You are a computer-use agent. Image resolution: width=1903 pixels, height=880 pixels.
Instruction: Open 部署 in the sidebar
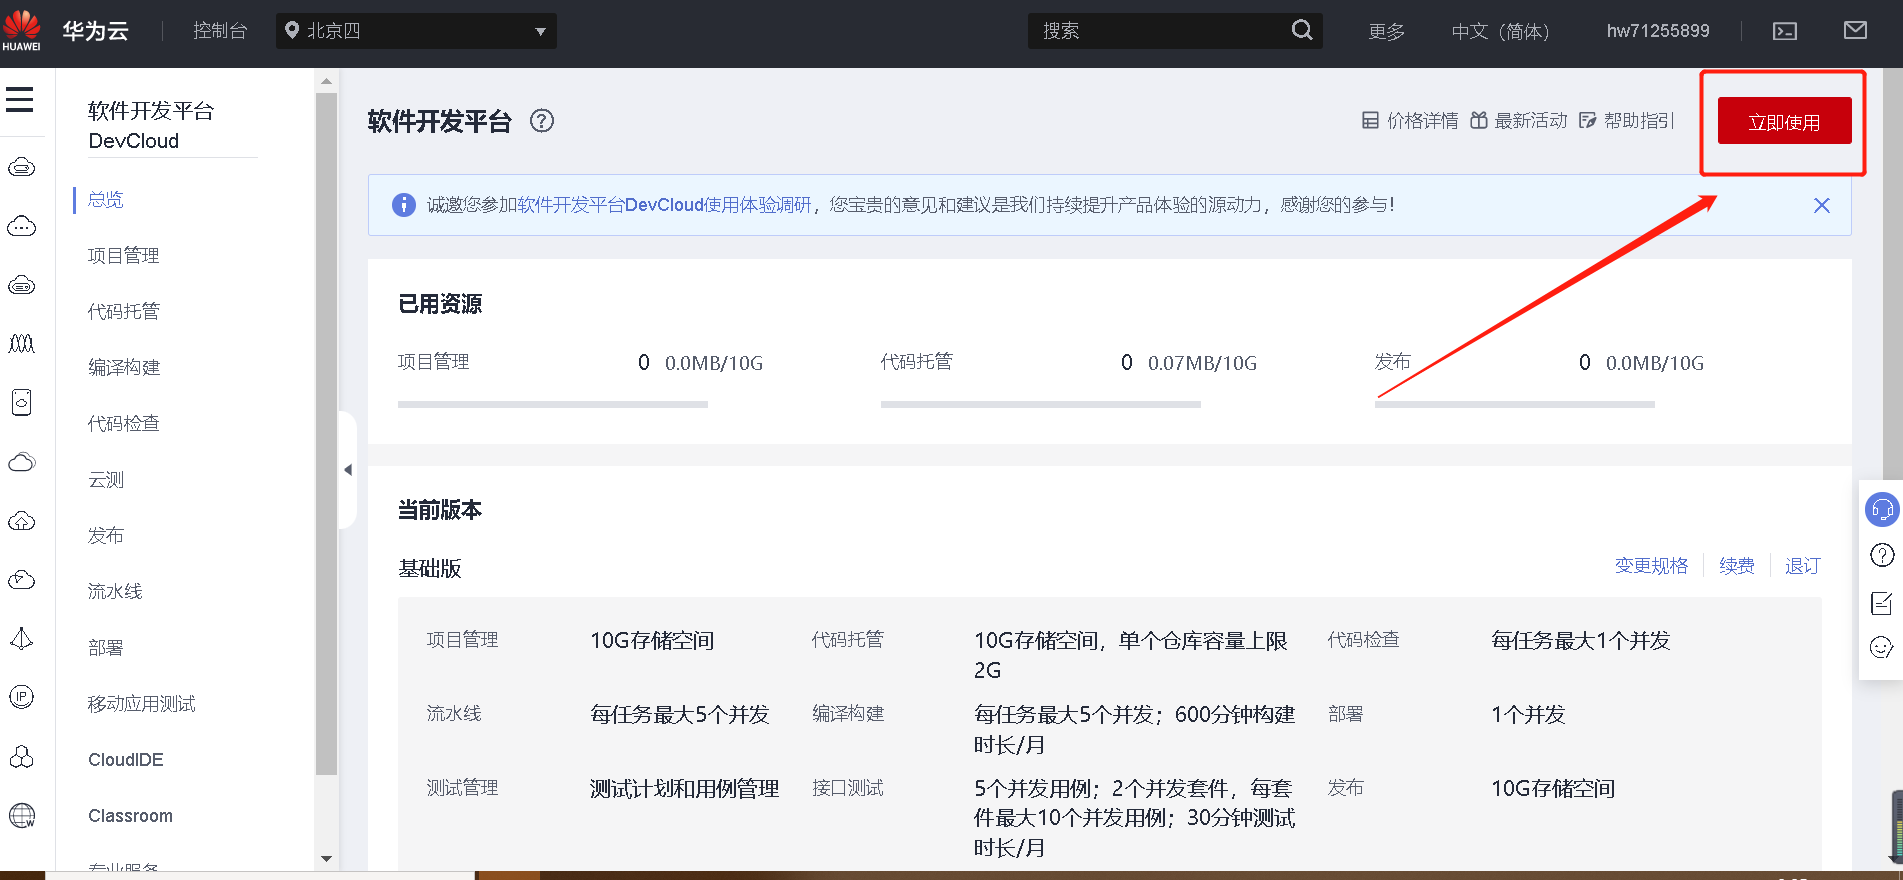click(106, 648)
